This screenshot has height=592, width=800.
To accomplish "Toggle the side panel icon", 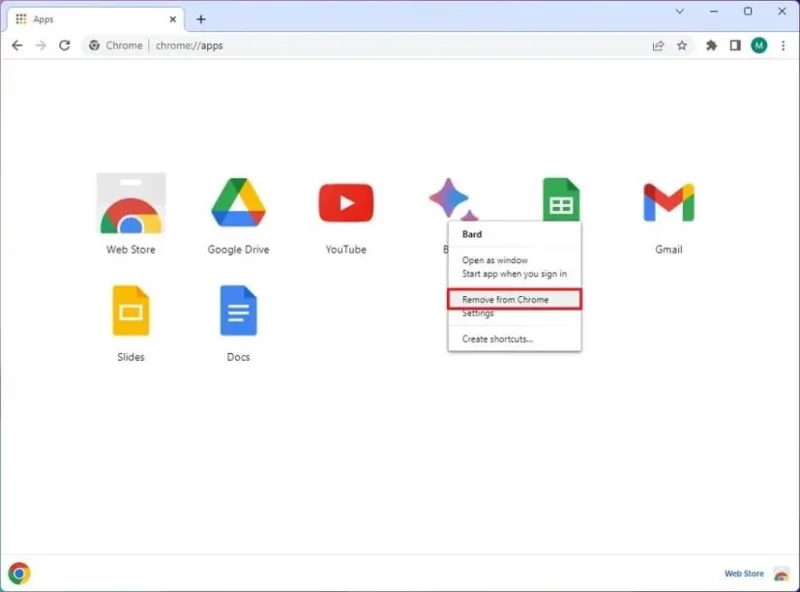I will (735, 45).
